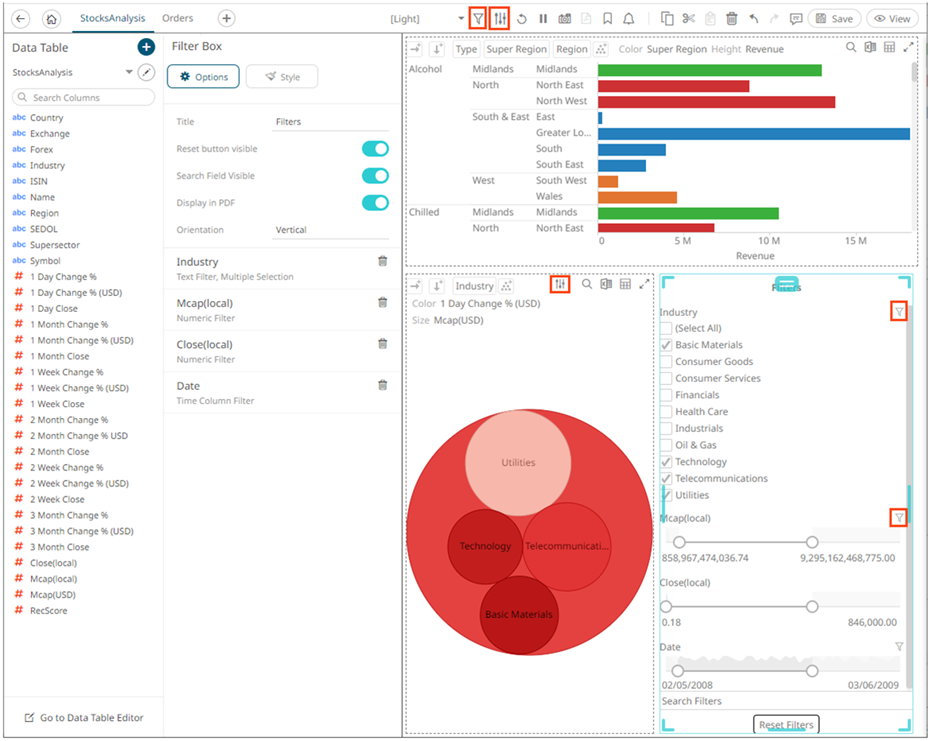This screenshot has width=930, height=741.
Task: Open the Style tab in Filter Box
Action: 281,77
